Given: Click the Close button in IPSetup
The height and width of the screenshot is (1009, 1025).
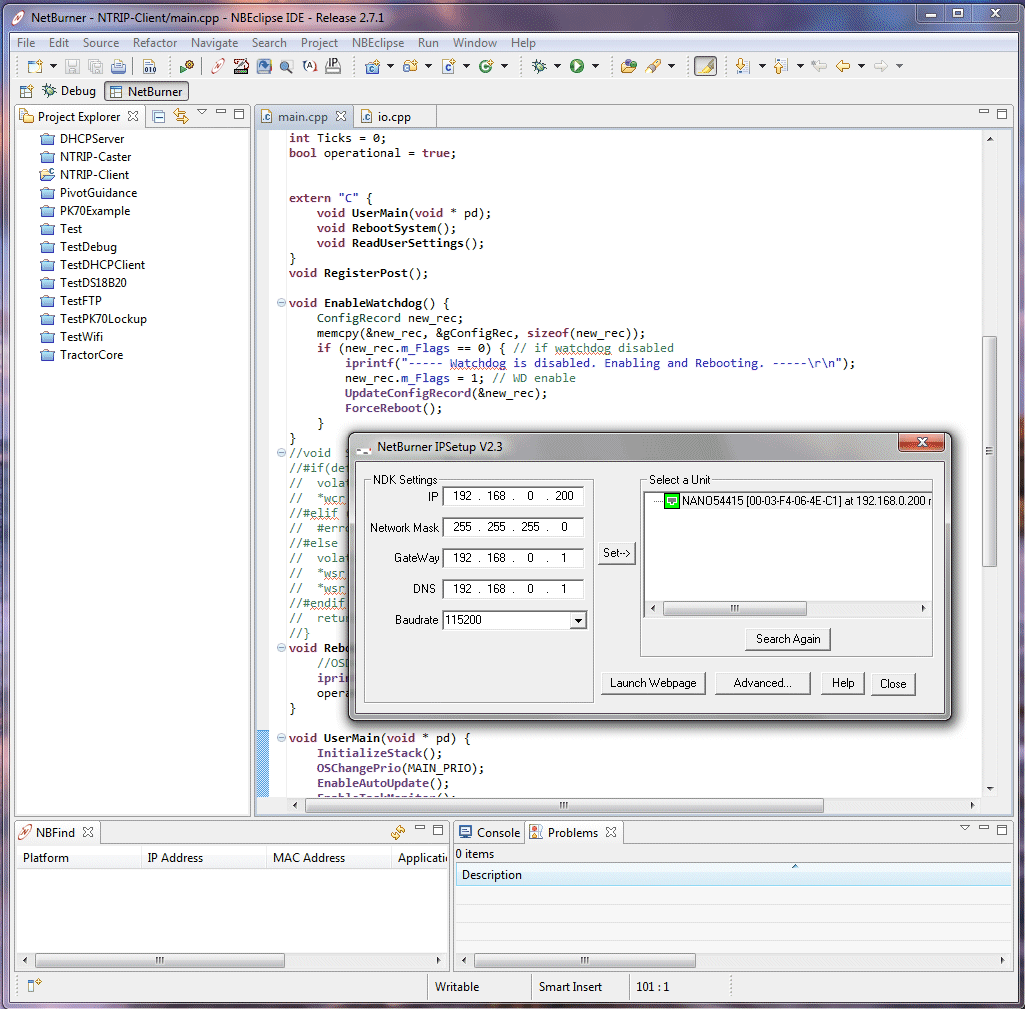Looking at the screenshot, I should (x=893, y=684).
